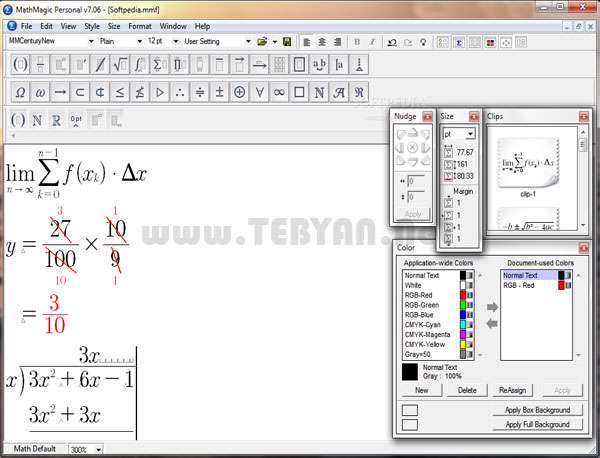The height and width of the screenshot is (458, 600).
Task: Toggle italic formatting
Action: [372, 42]
